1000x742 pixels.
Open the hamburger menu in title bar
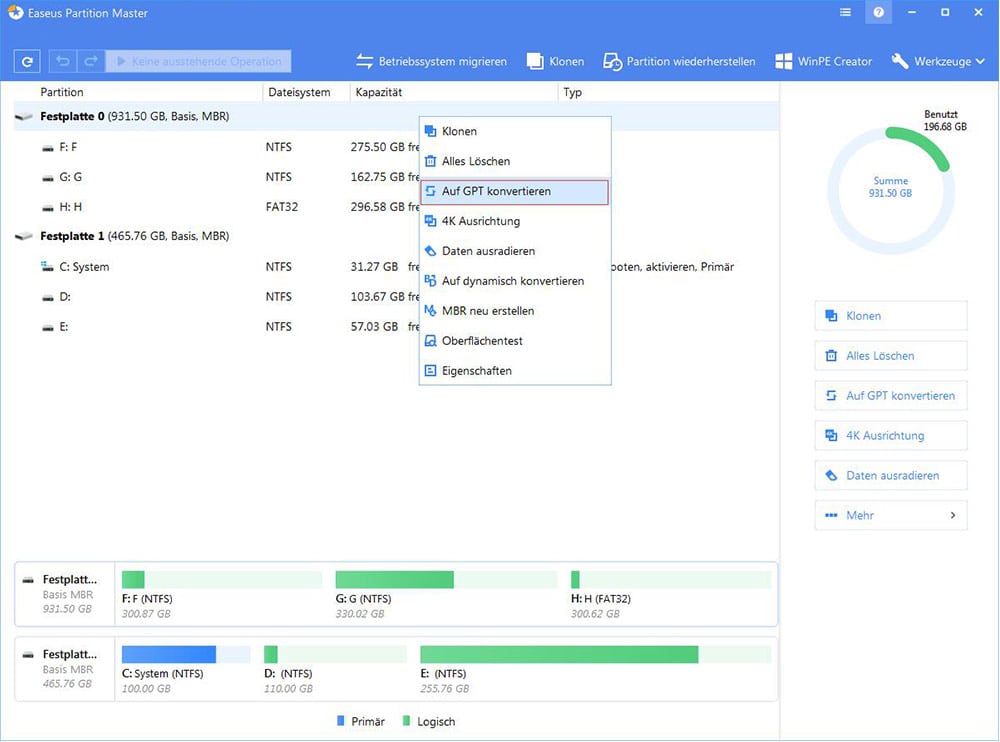[845, 12]
